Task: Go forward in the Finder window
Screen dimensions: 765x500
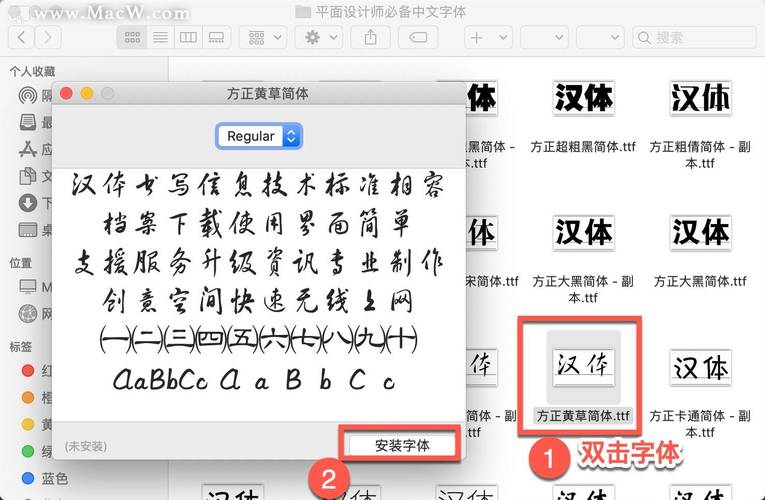Action: tap(47, 38)
